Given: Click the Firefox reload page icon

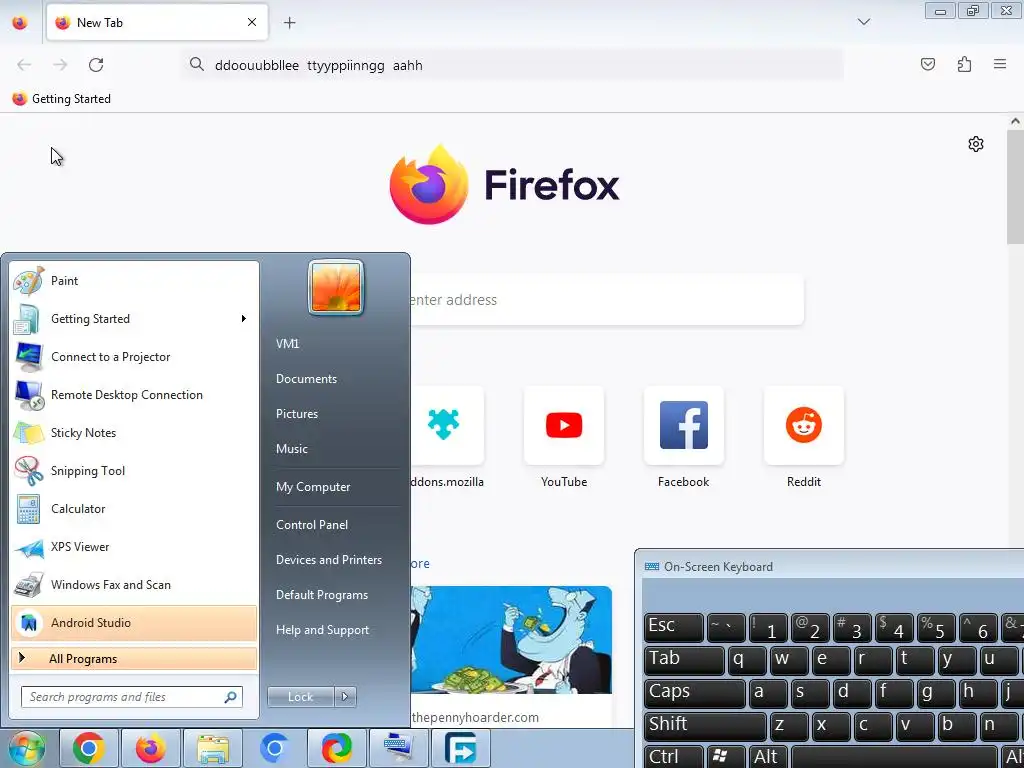Looking at the screenshot, I should (x=96, y=65).
